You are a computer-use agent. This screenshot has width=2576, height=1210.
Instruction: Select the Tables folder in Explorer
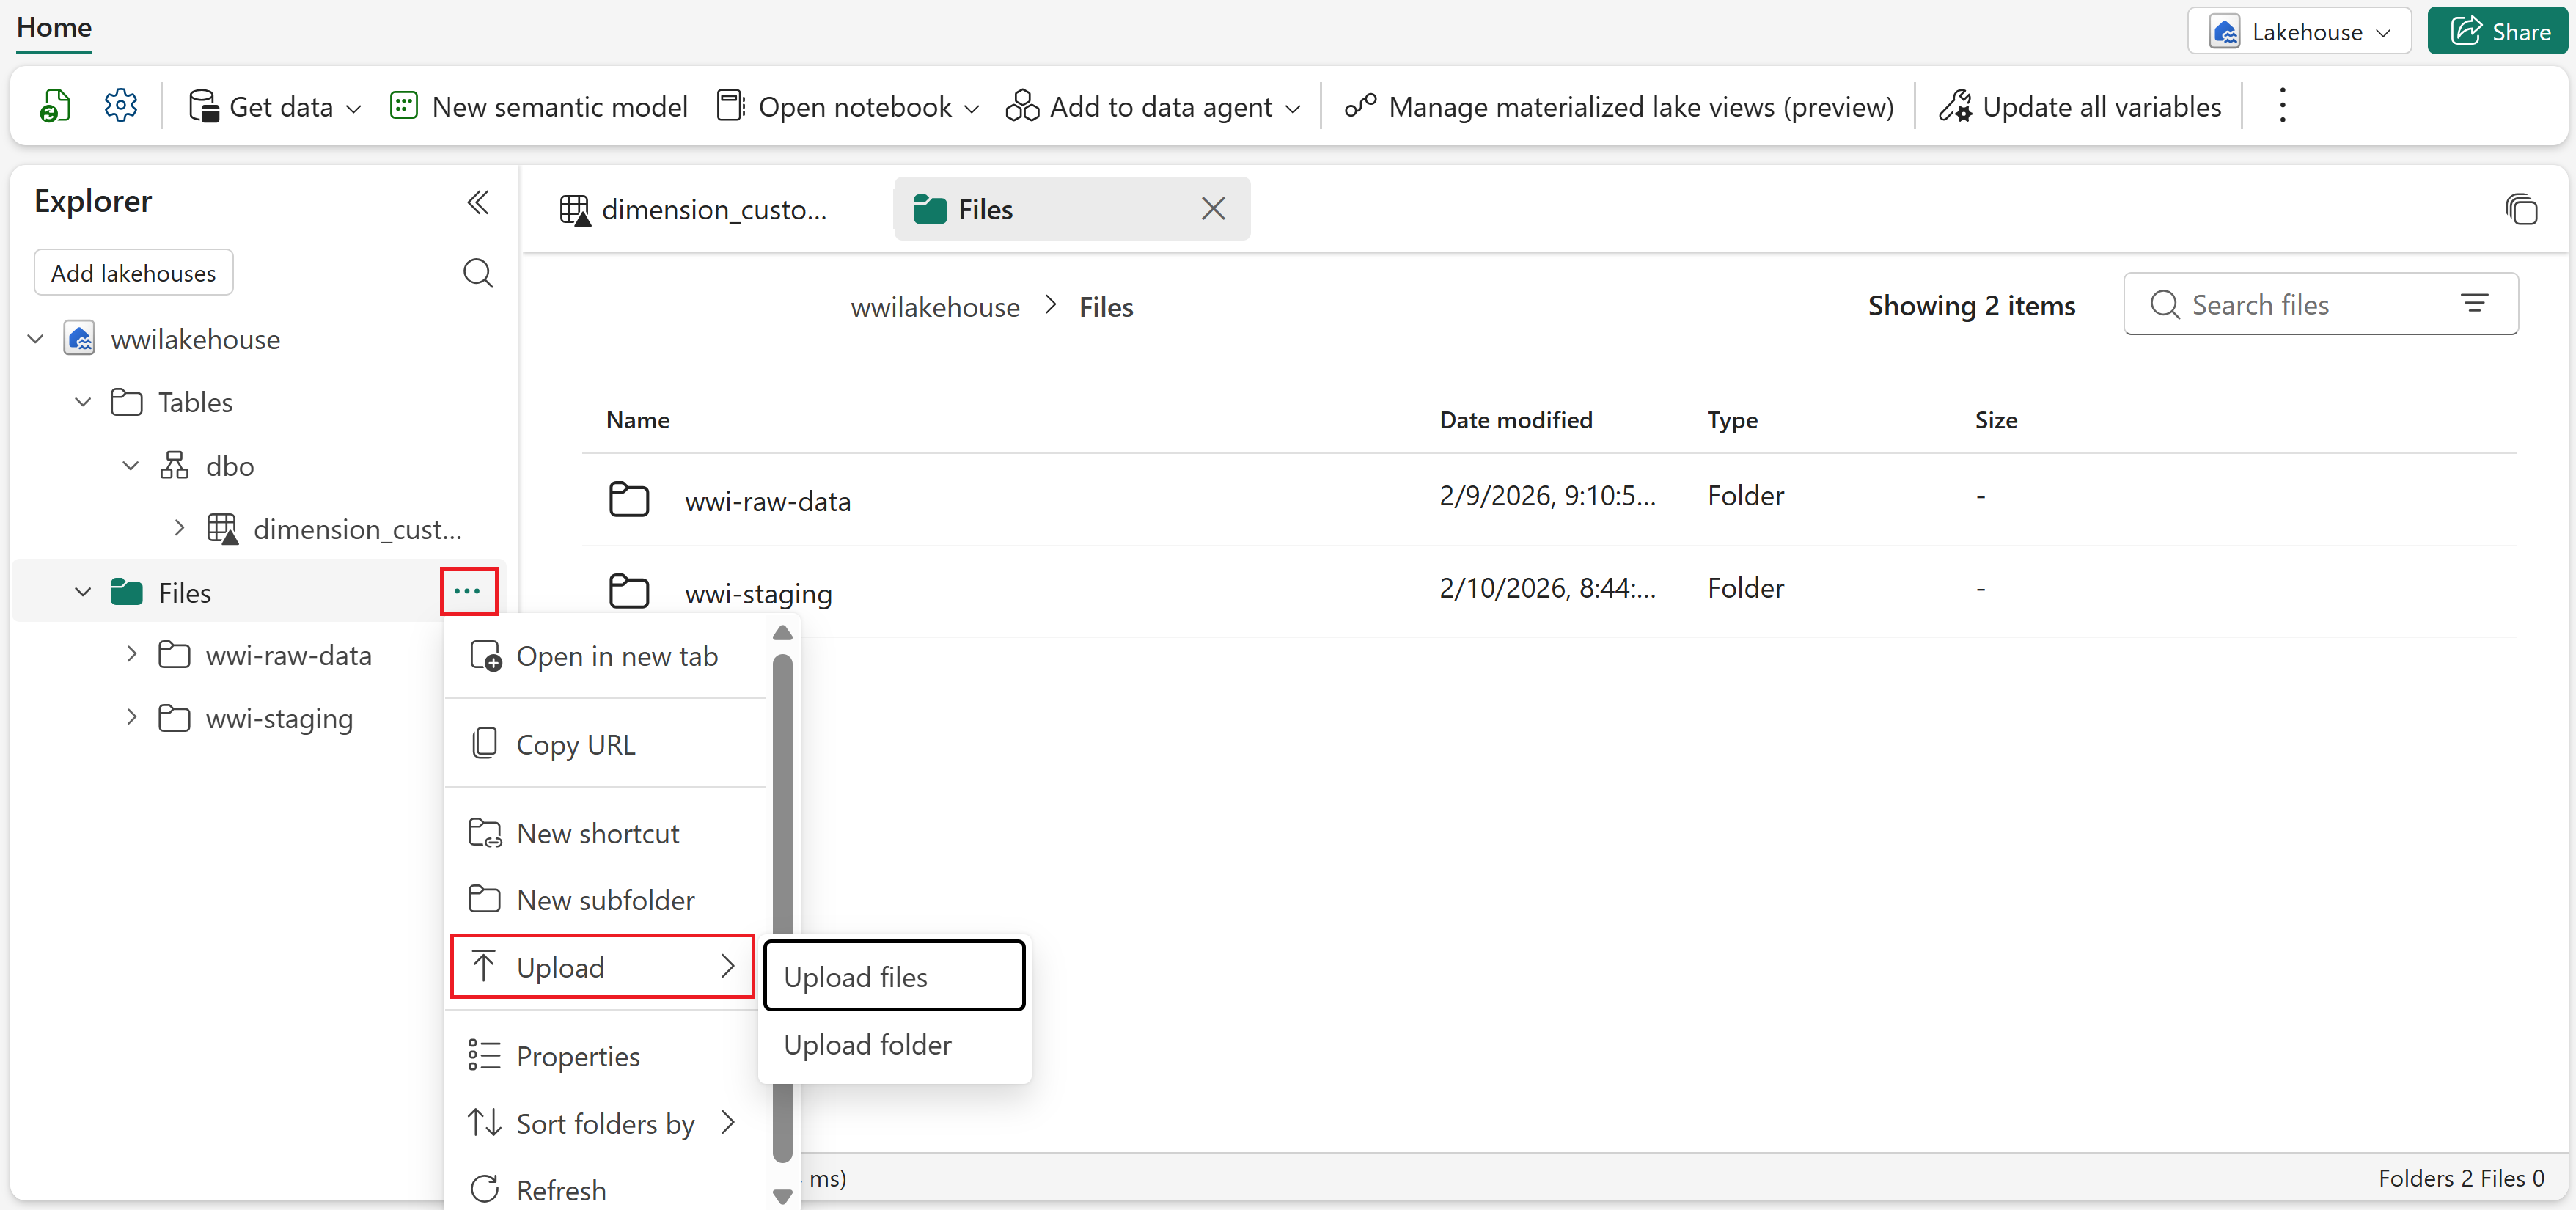tap(195, 402)
